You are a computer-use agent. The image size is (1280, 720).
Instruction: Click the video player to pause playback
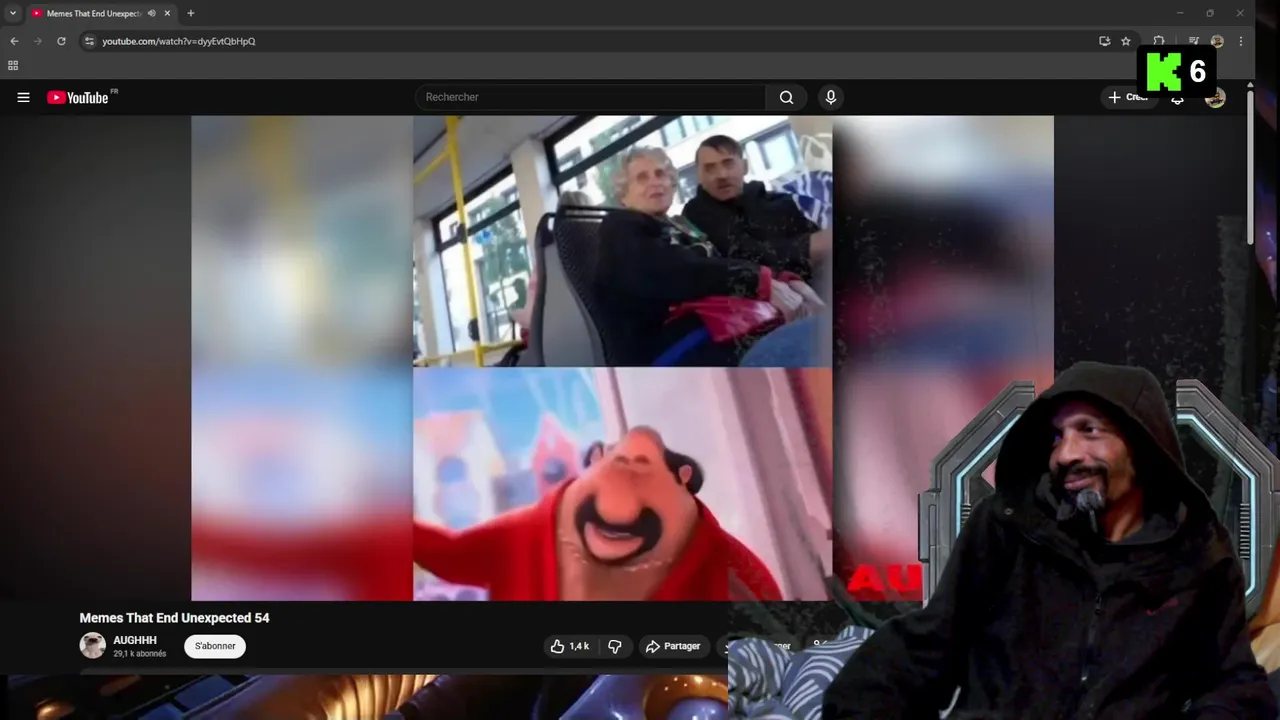point(622,358)
